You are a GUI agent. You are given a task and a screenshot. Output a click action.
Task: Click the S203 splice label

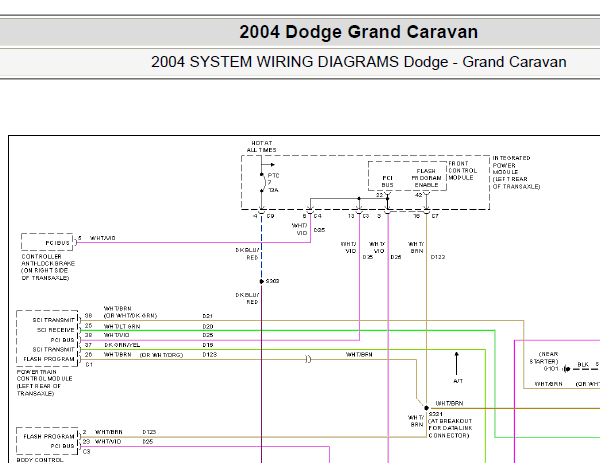272,281
